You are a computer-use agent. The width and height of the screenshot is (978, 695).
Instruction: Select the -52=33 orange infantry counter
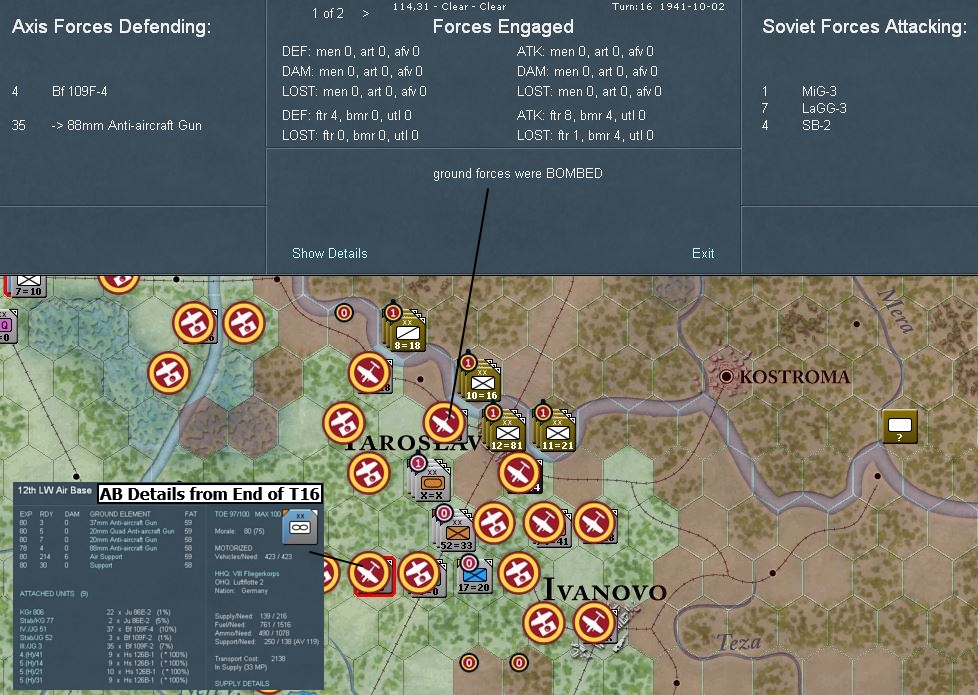[x=455, y=530]
